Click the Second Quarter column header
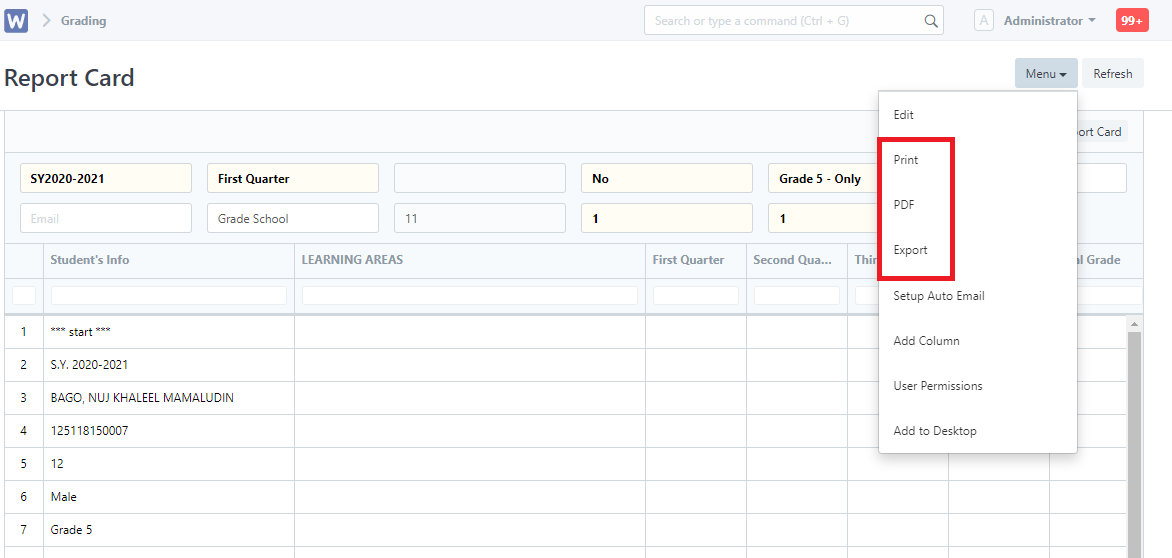The width and height of the screenshot is (1172, 558). [797, 260]
